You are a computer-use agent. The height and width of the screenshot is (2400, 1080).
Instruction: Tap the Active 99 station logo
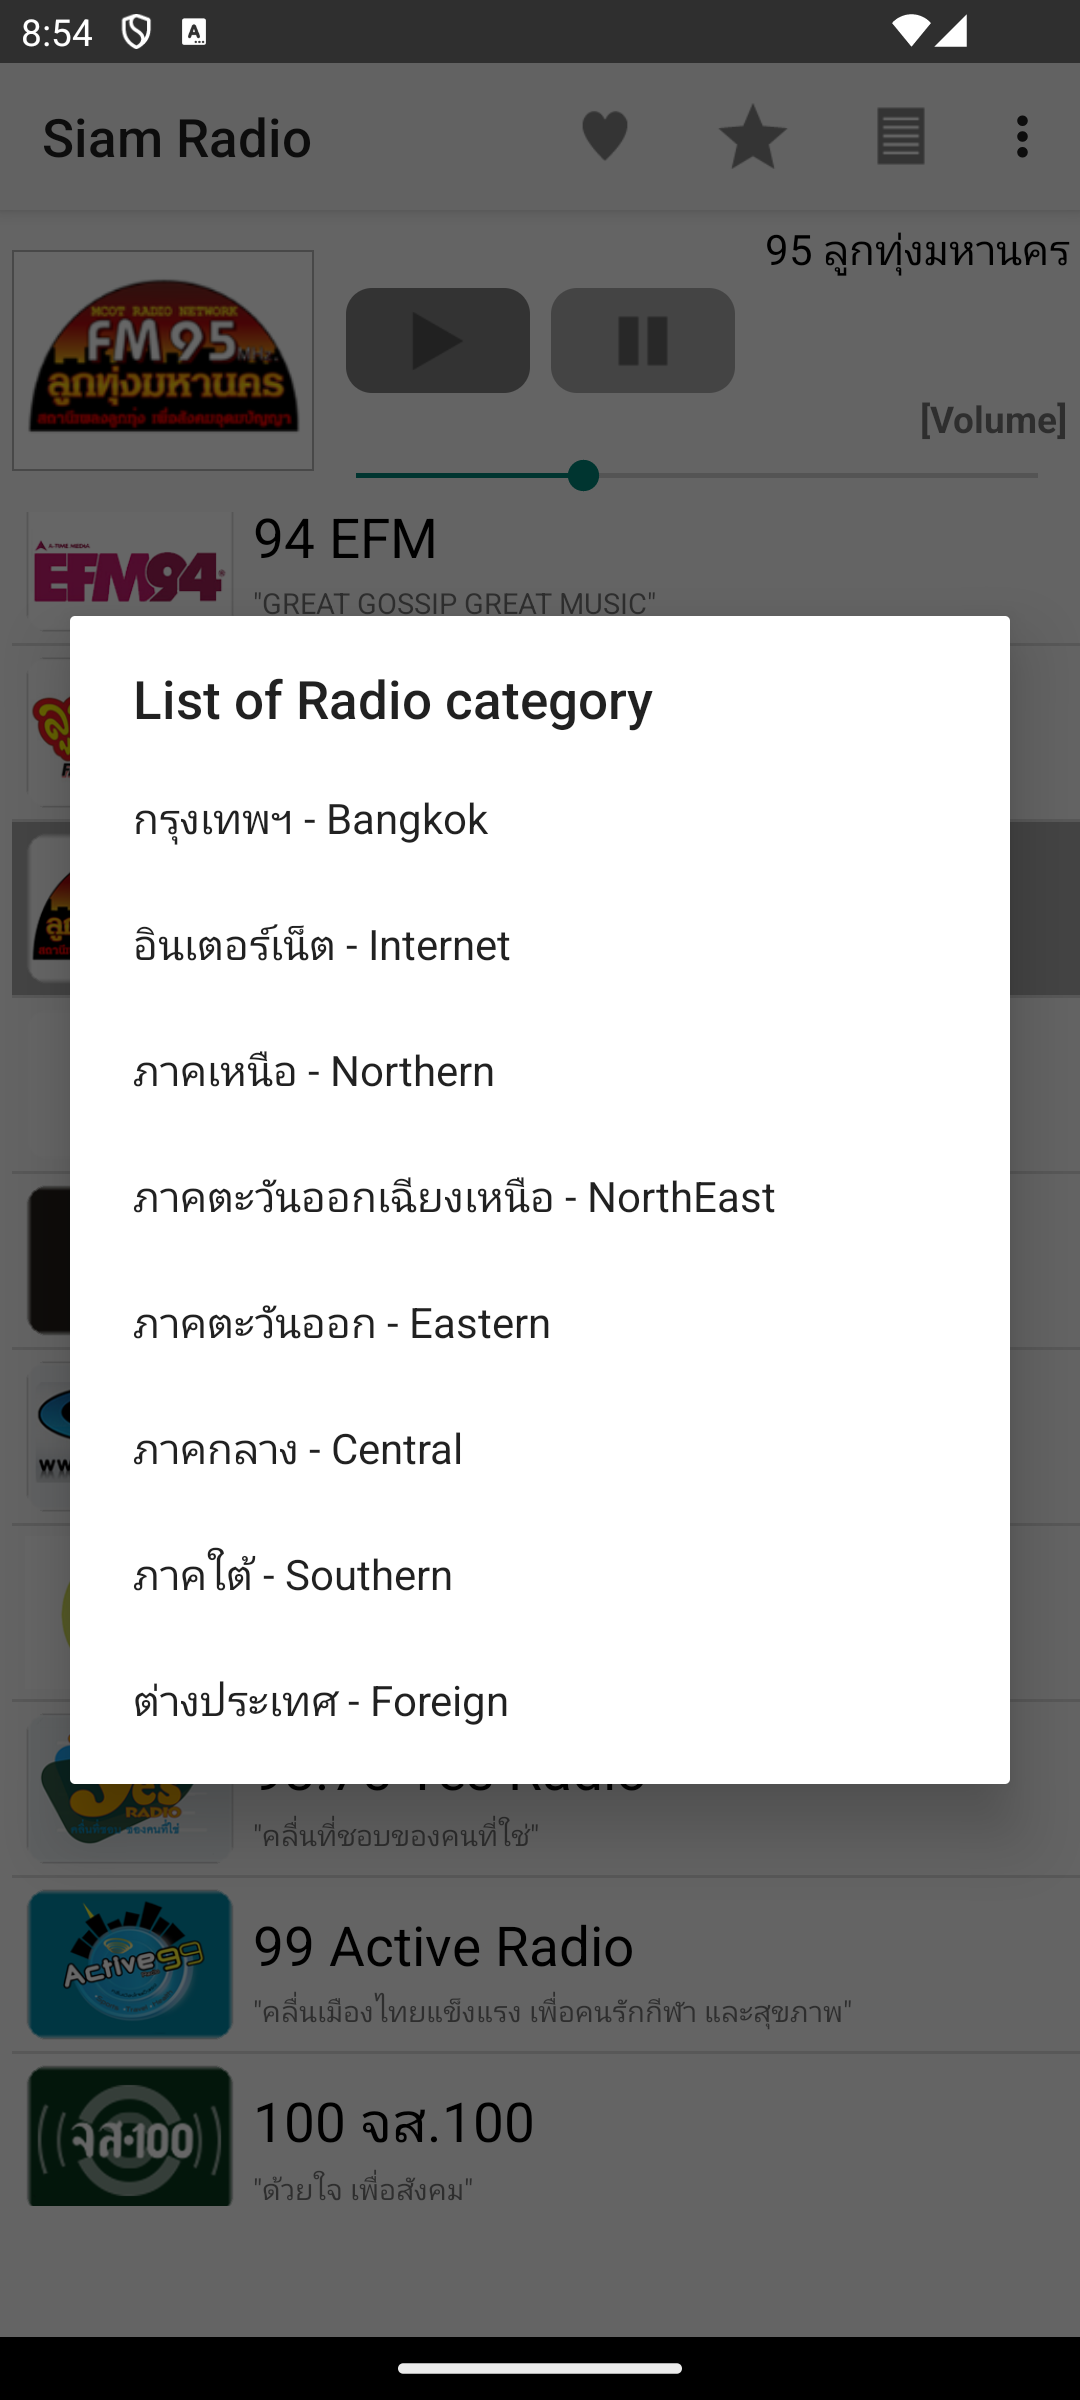pyautogui.click(x=130, y=1964)
